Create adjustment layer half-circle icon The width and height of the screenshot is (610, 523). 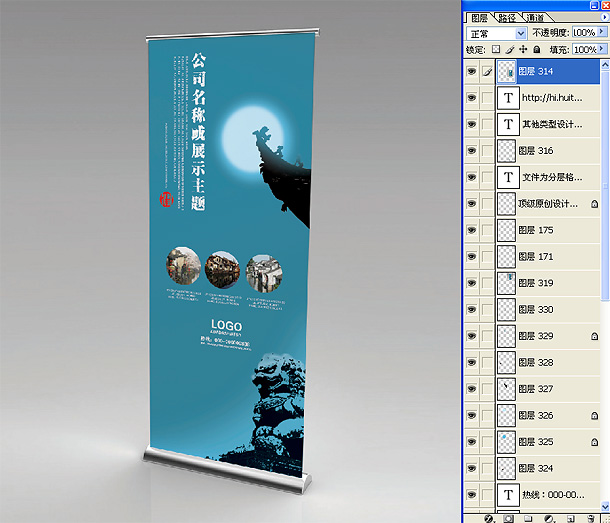point(549,519)
